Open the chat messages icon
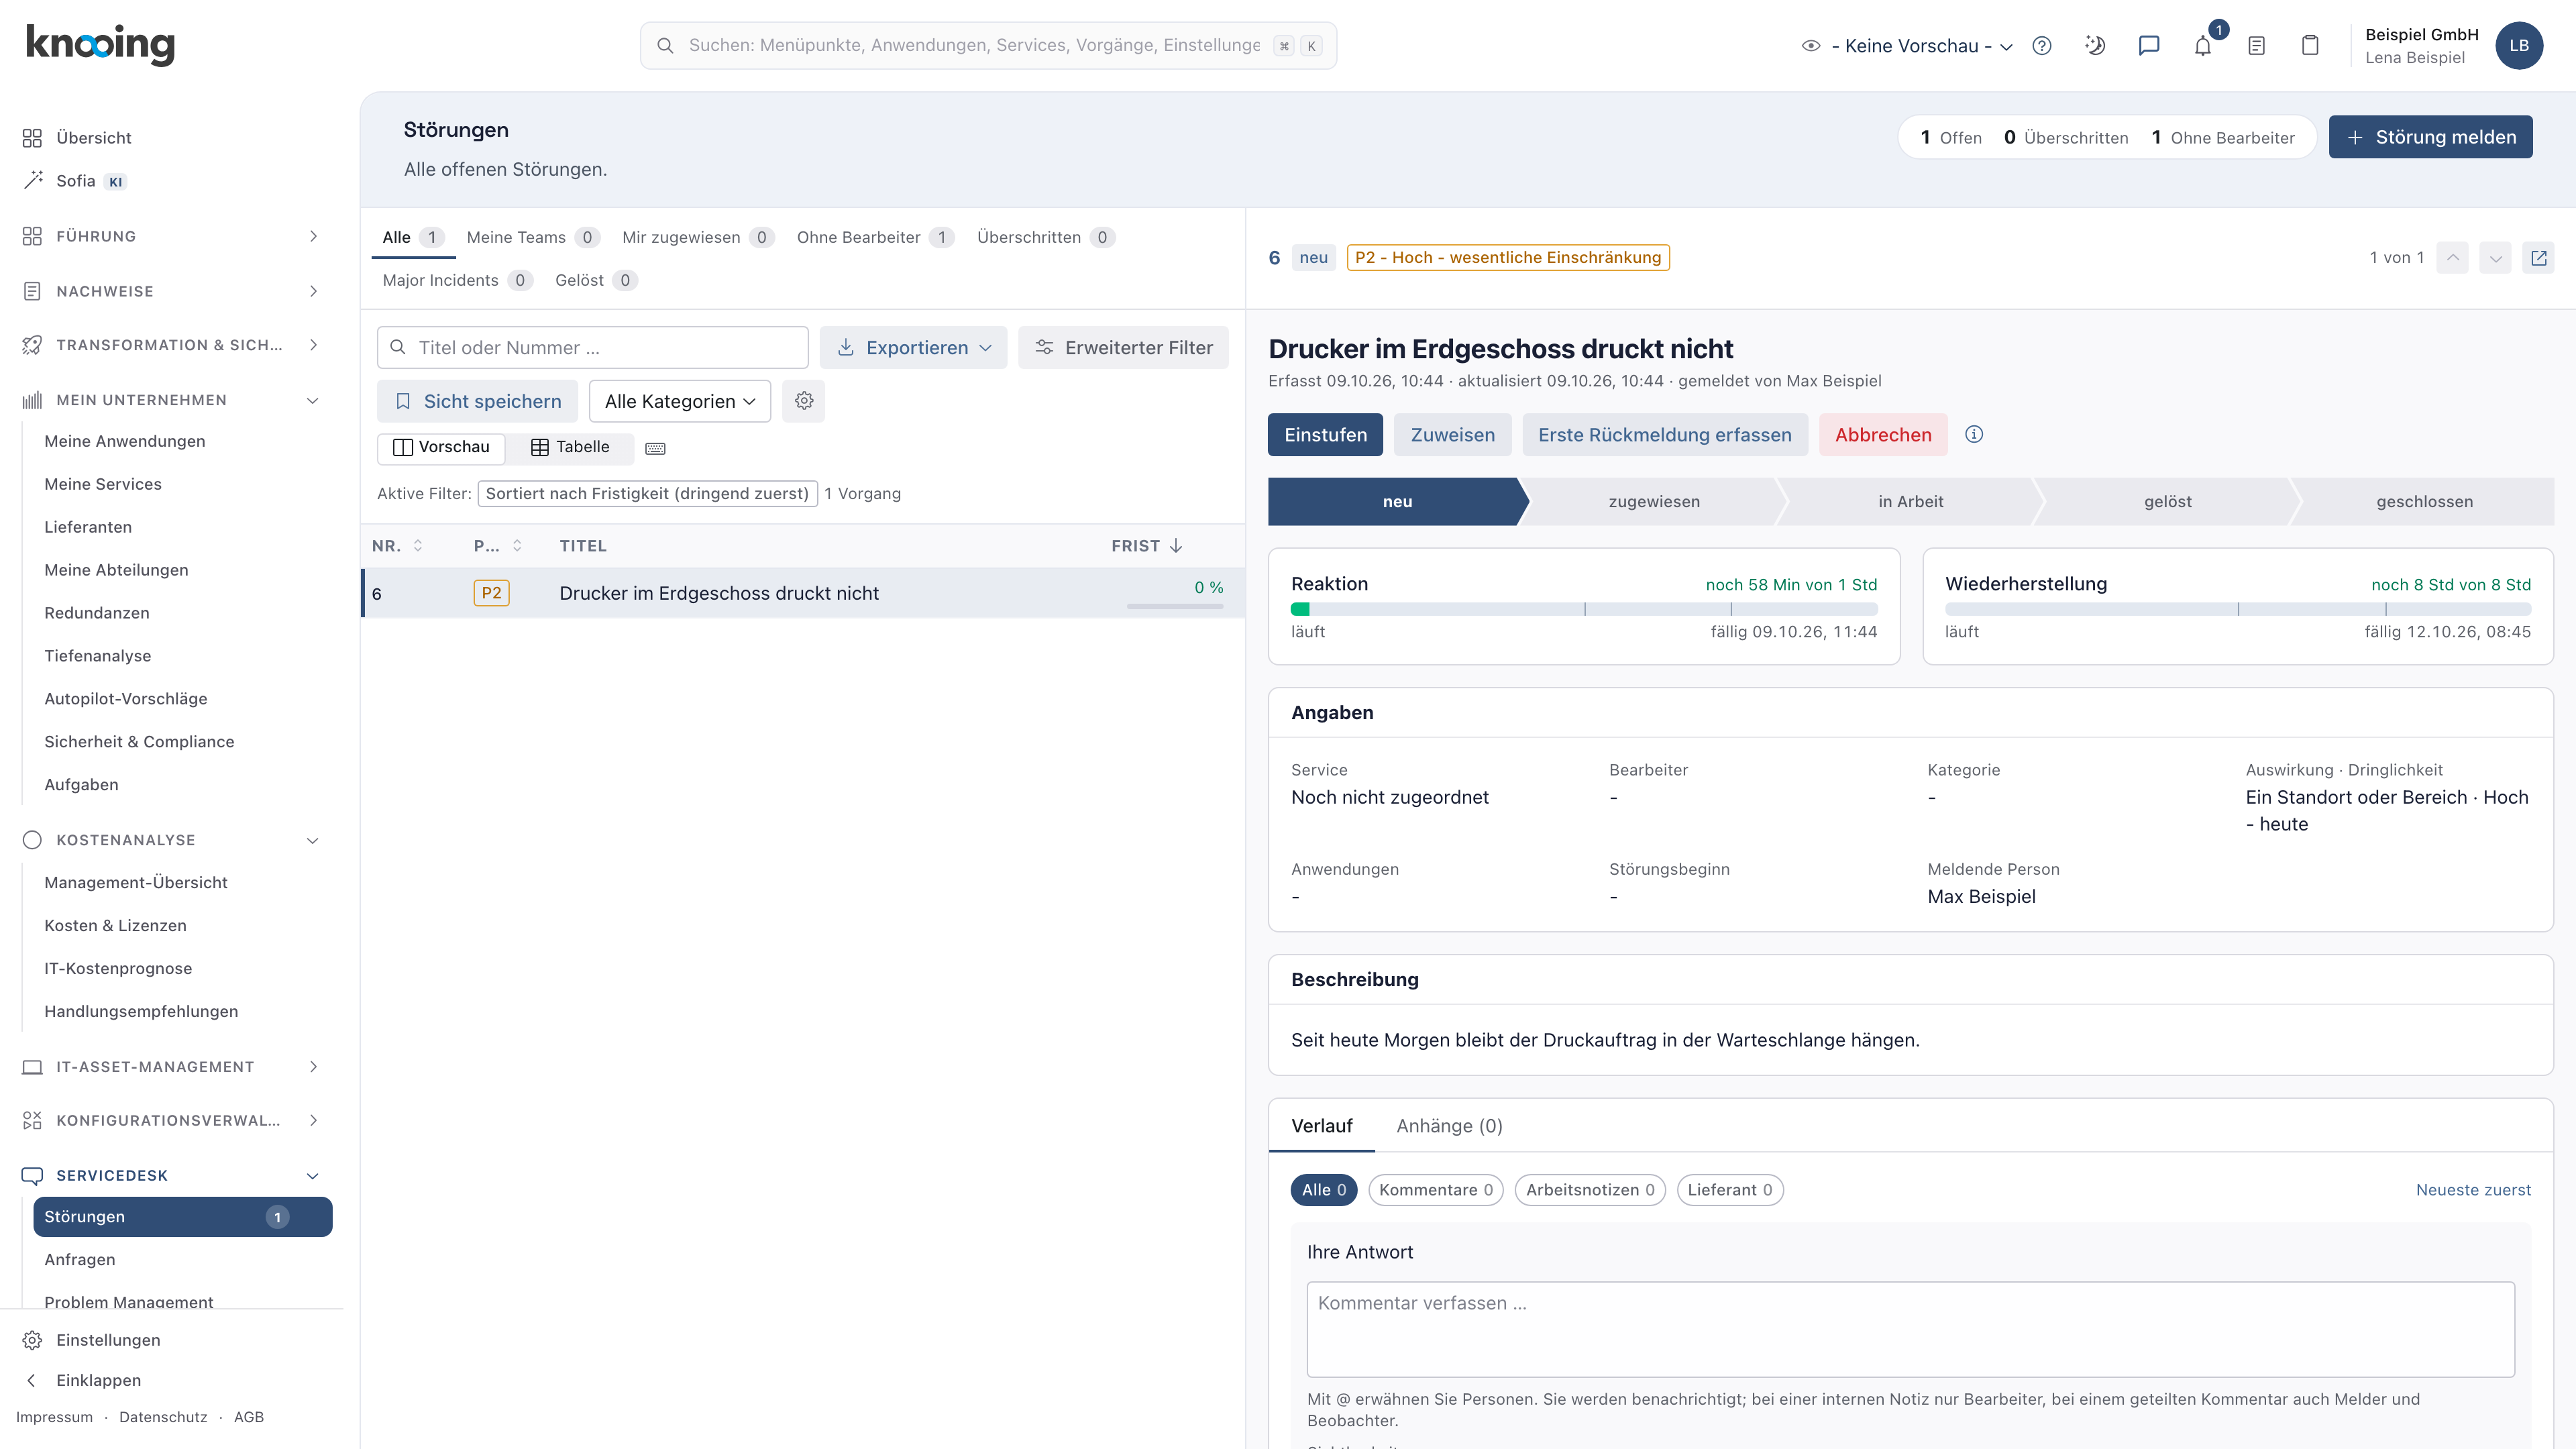 pyautogui.click(x=2149, y=46)
